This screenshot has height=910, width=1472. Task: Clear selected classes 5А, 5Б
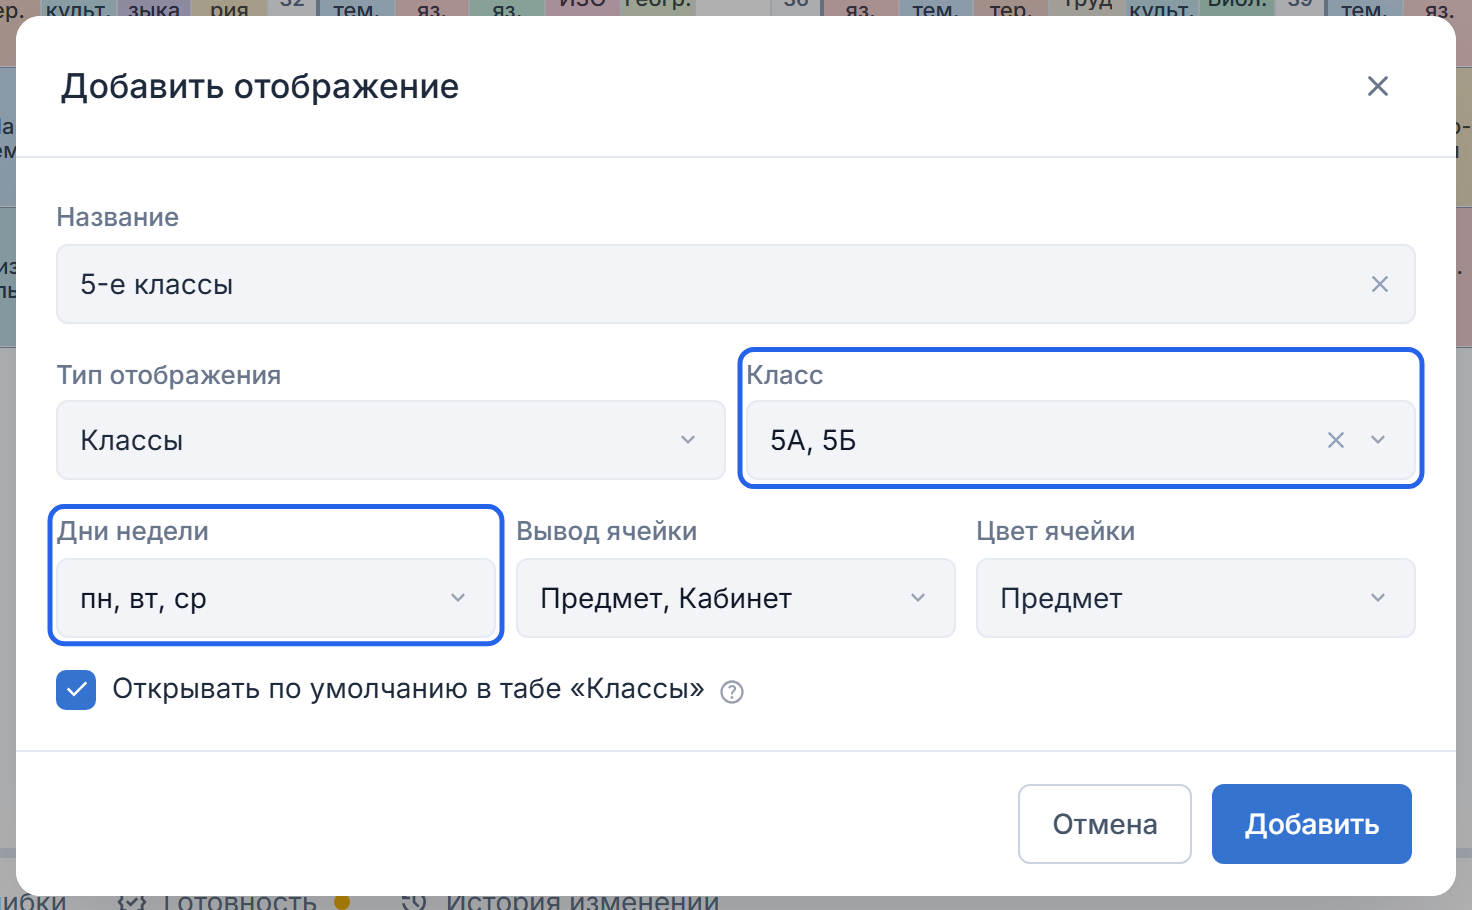(1336, 440)
